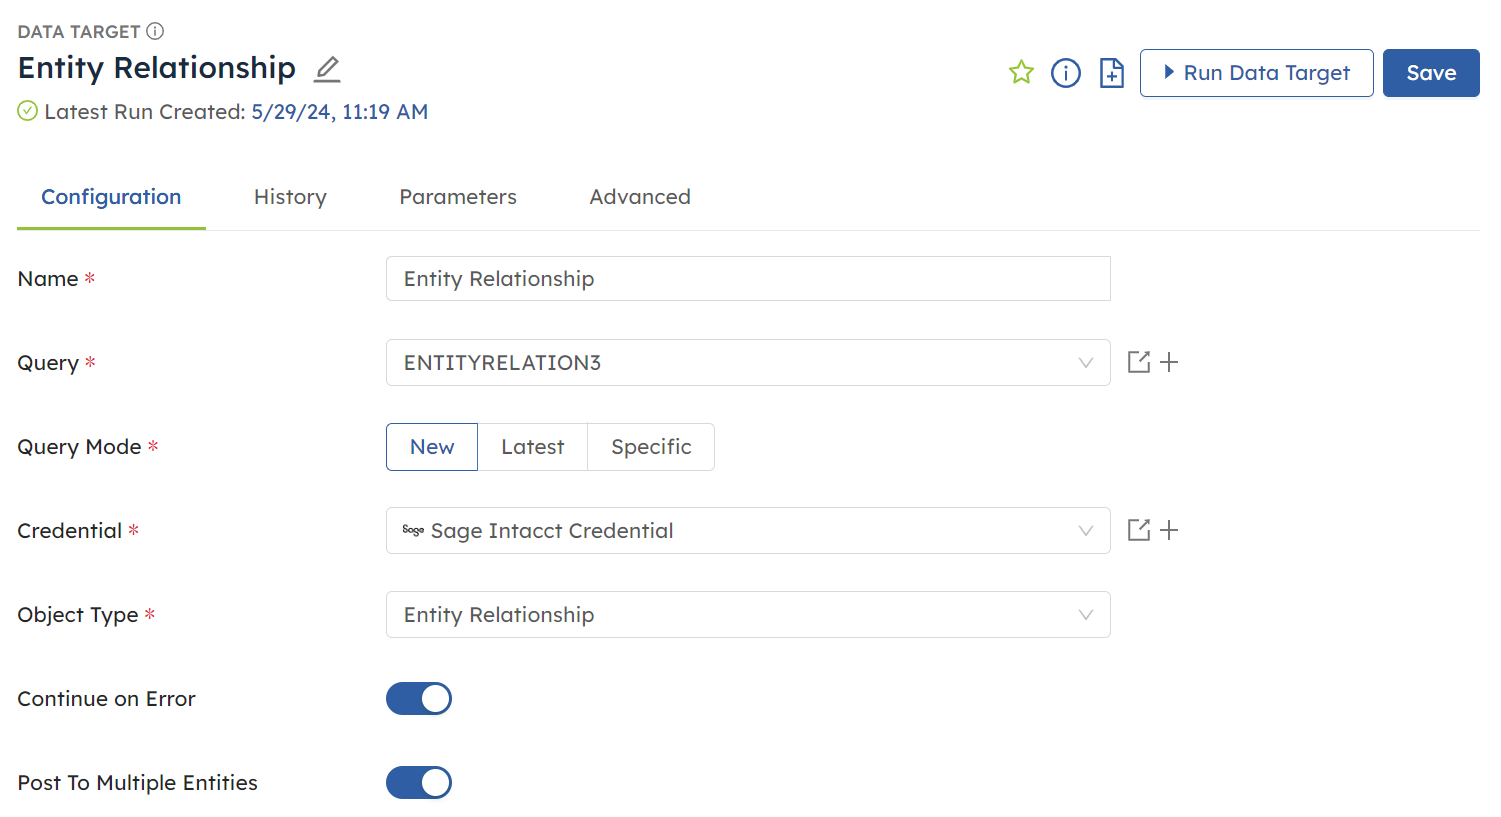
Task: Select the Latest query mode
Action: pyautogui.click(x=533, y=447)
